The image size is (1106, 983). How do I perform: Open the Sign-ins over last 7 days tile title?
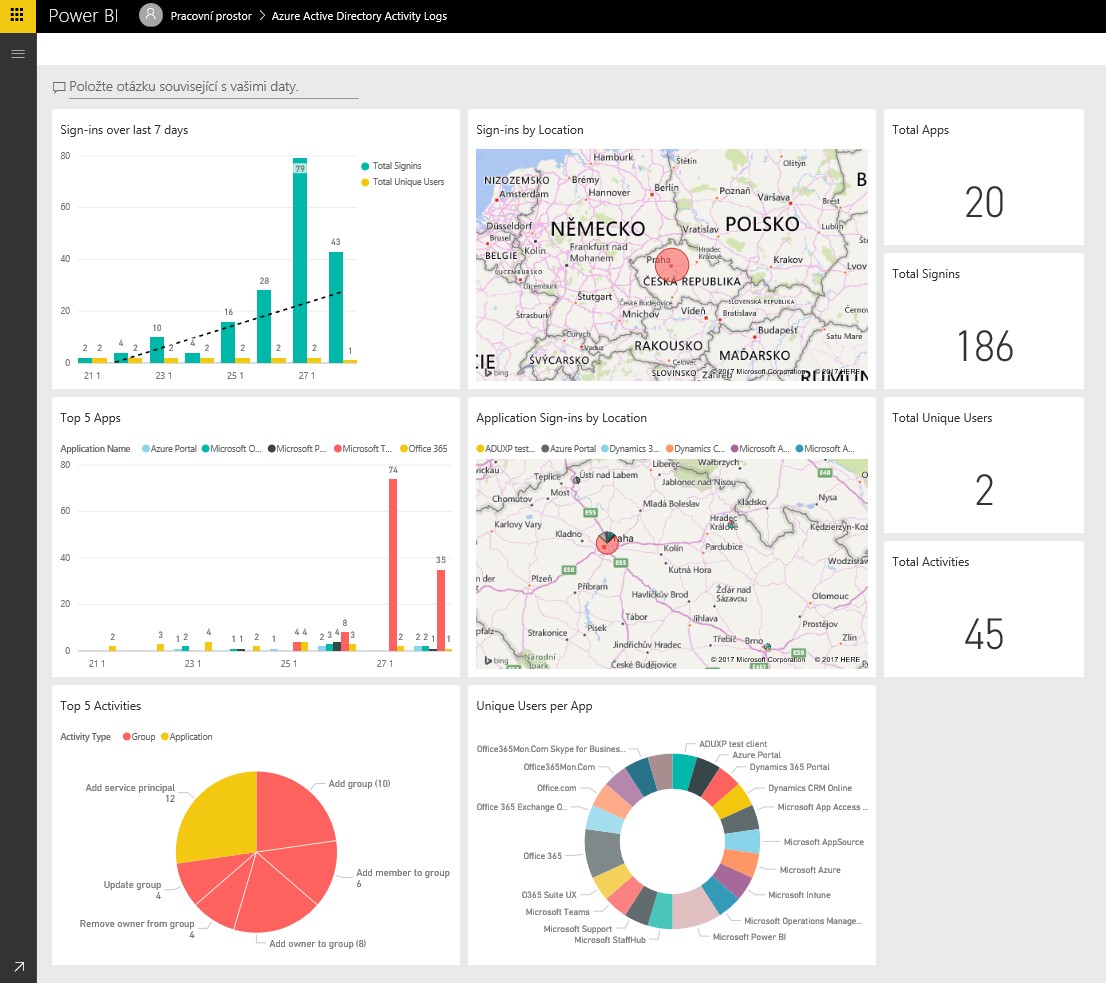[124, 130]
